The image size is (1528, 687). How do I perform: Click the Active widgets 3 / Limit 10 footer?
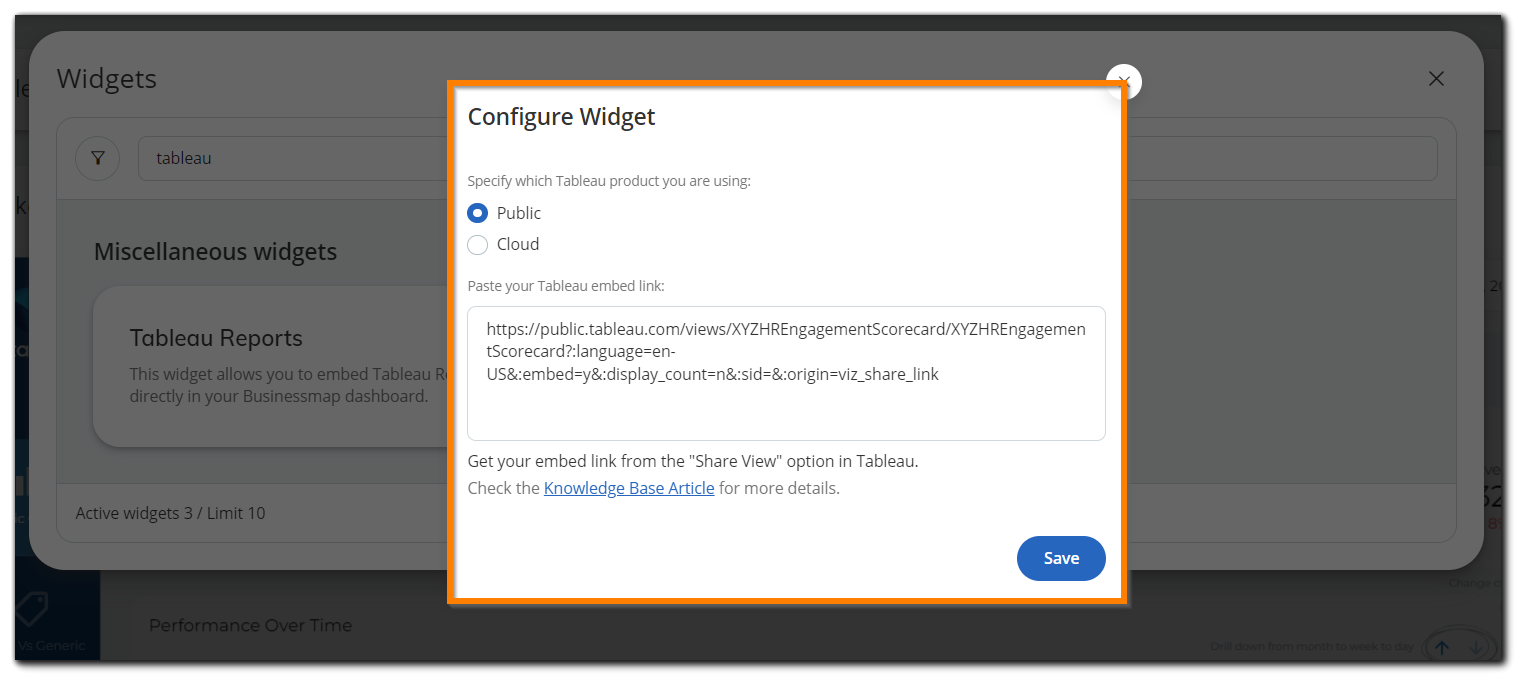point(169,512)
